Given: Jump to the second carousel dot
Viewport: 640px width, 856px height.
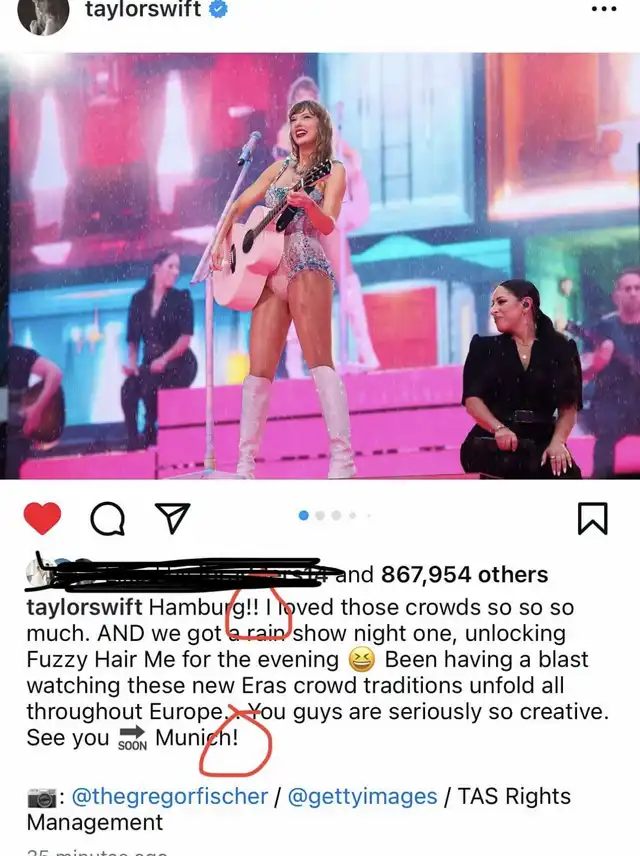Looking at the screenshot, I should 321,515.
